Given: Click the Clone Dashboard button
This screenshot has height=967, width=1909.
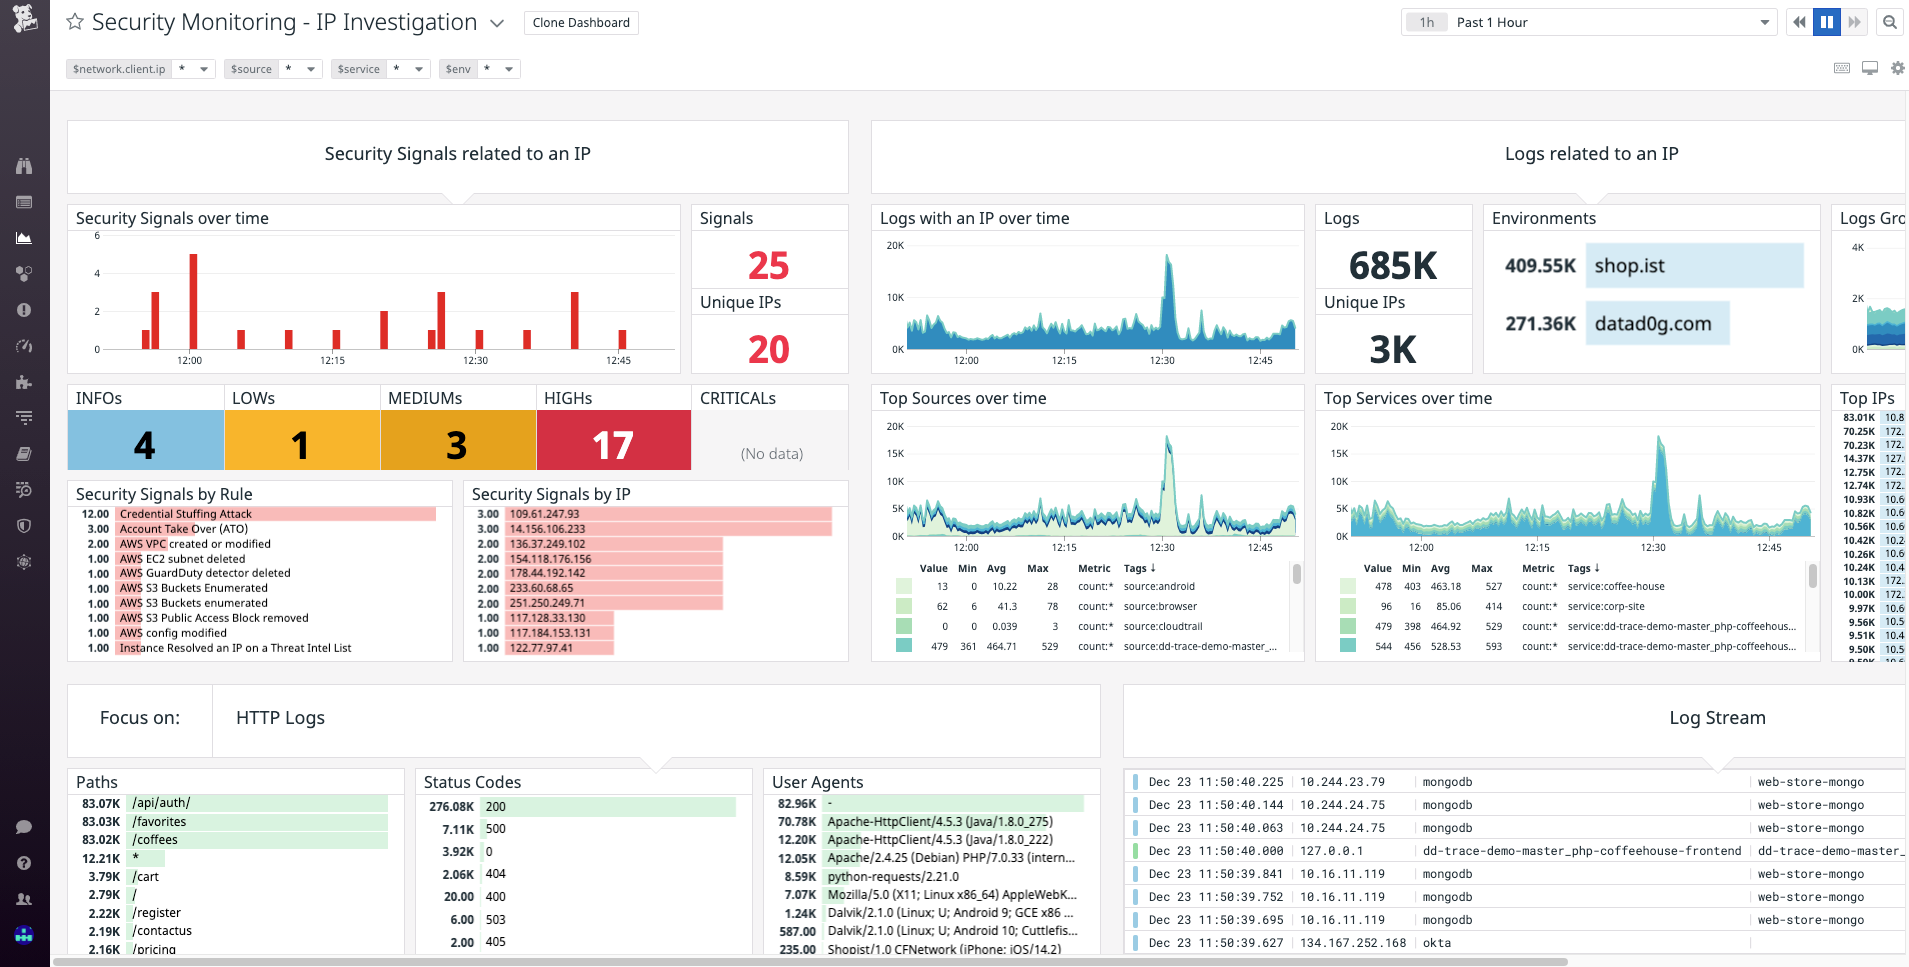Looking at the screenshot, I should pyautogui.click(x=580, y=22).
